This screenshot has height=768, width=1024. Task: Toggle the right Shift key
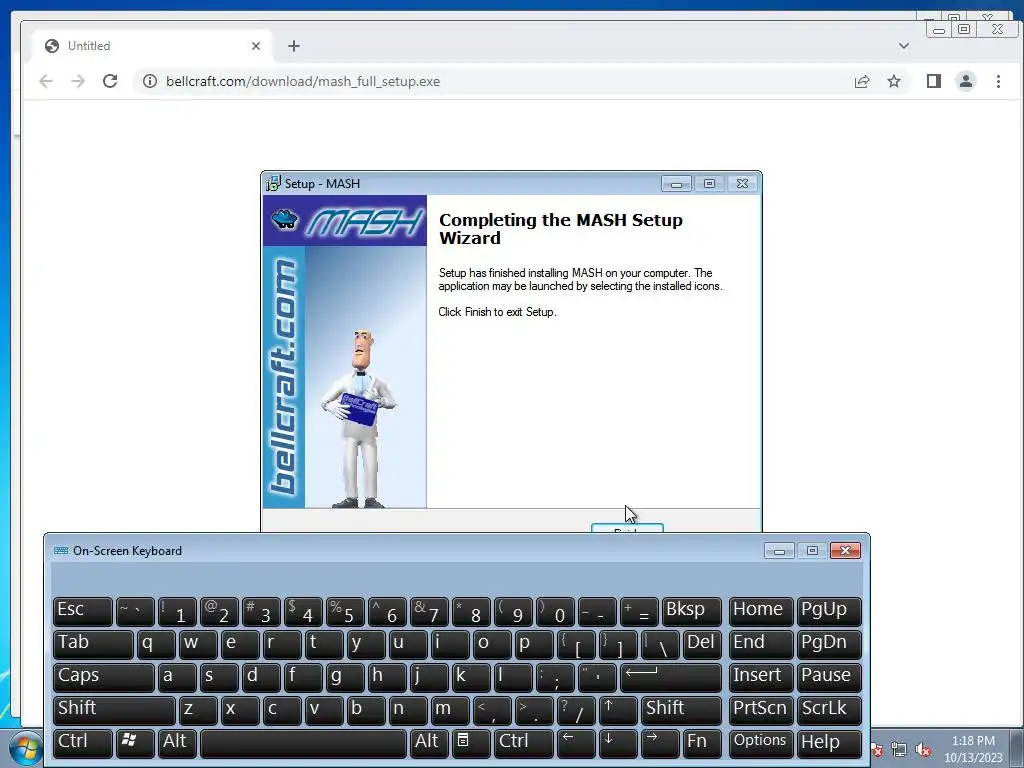pos(681,710)
